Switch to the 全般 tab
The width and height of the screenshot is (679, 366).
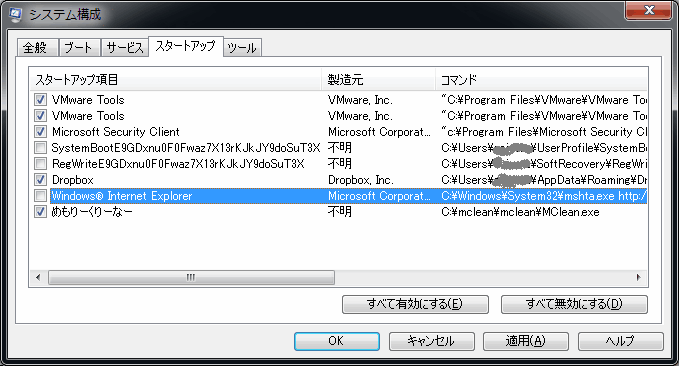coord(37,48)
